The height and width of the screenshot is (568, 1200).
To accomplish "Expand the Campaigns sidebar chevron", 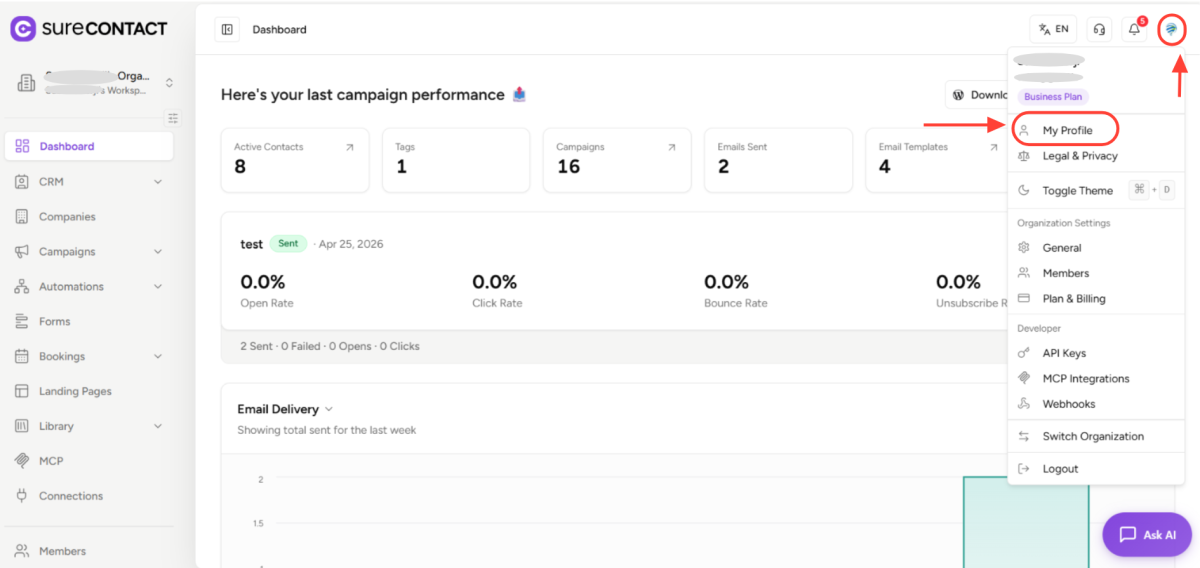I will 158,252.
